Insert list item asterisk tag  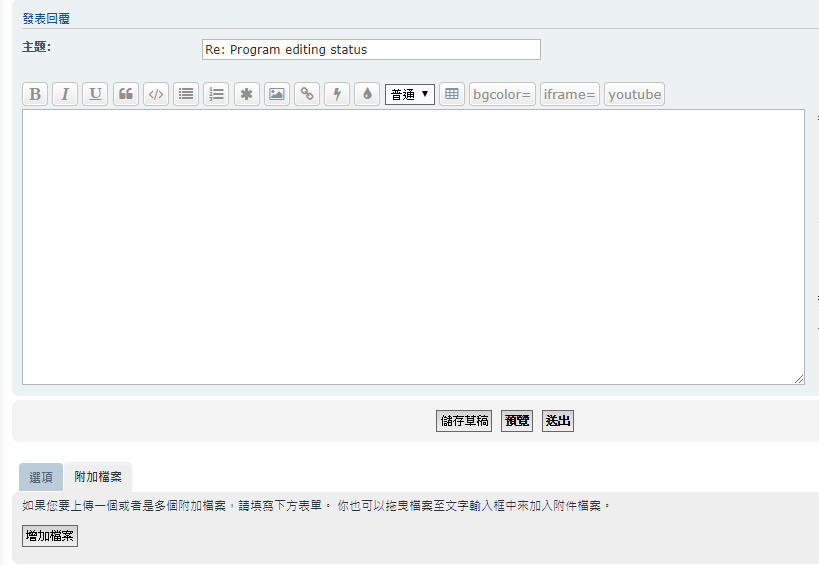click(247, 94)
